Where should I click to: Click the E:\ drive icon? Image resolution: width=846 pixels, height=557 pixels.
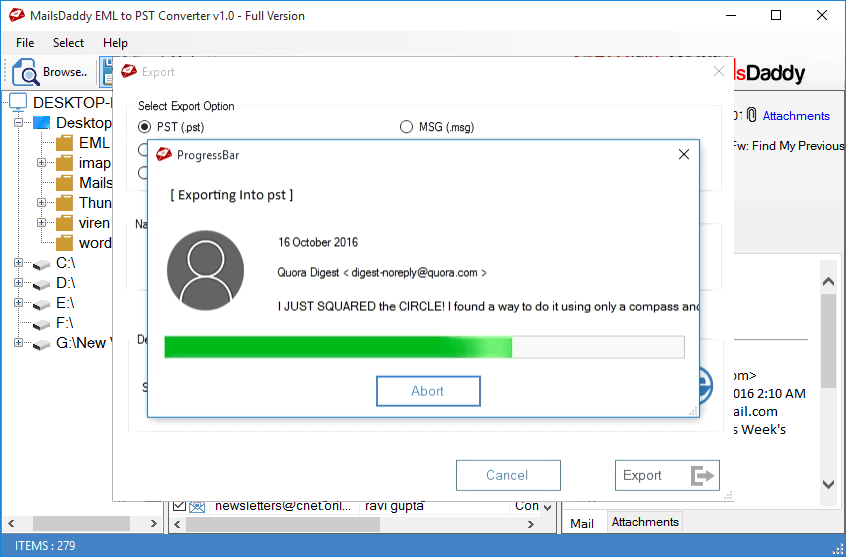(42, 304)
